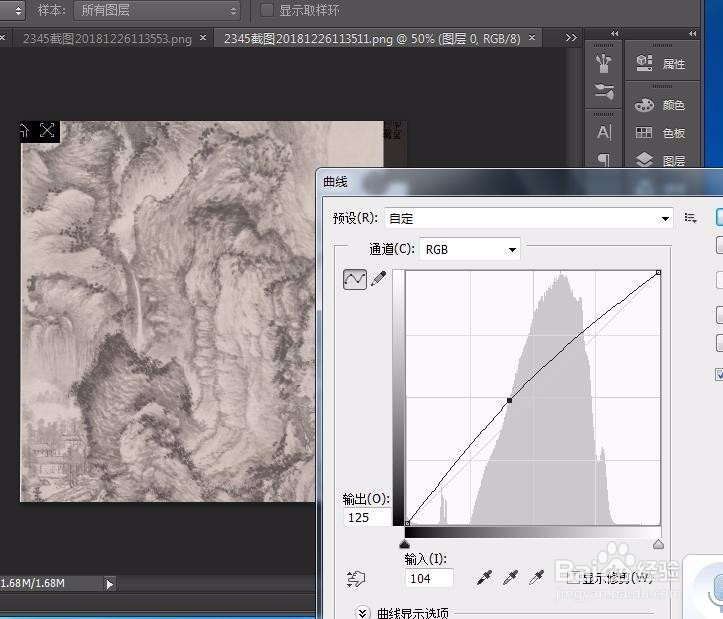The height and width of the screenshot is (619, 723).
Task: Click the 1.68M/1.68M document size readout
Action: [x=33, y=583]
